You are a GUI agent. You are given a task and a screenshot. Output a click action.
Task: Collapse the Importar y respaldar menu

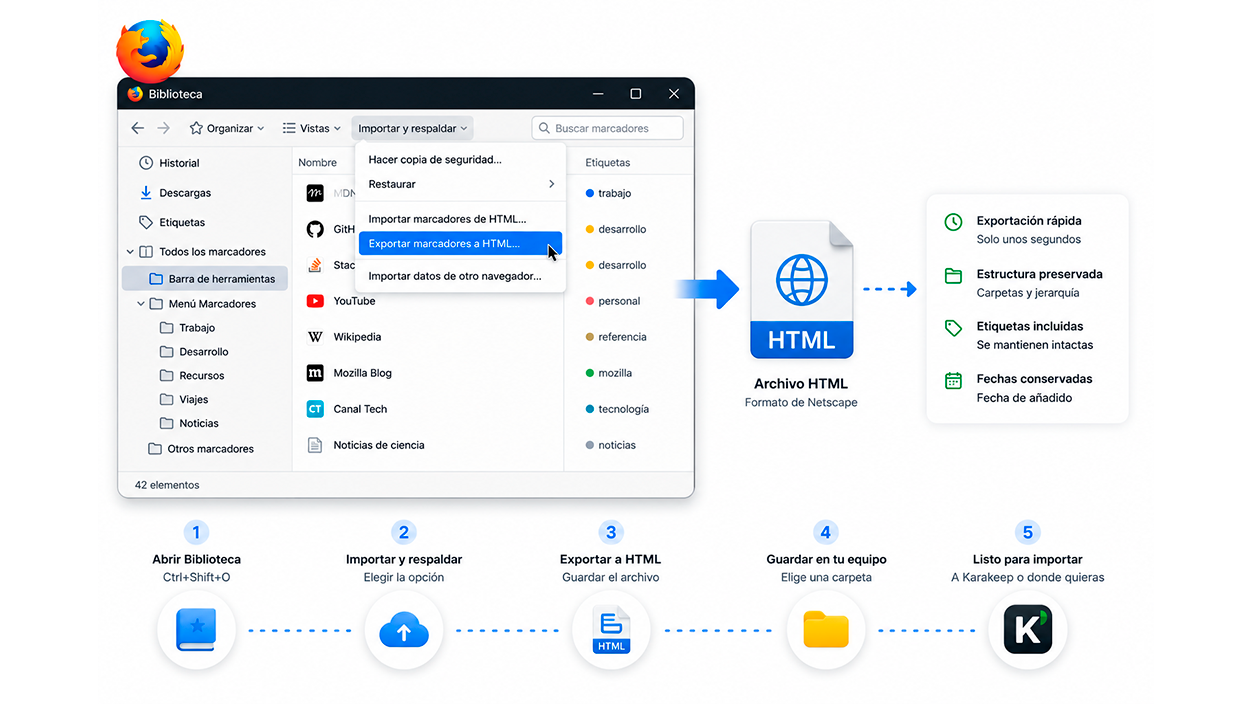tap(413, 128)
